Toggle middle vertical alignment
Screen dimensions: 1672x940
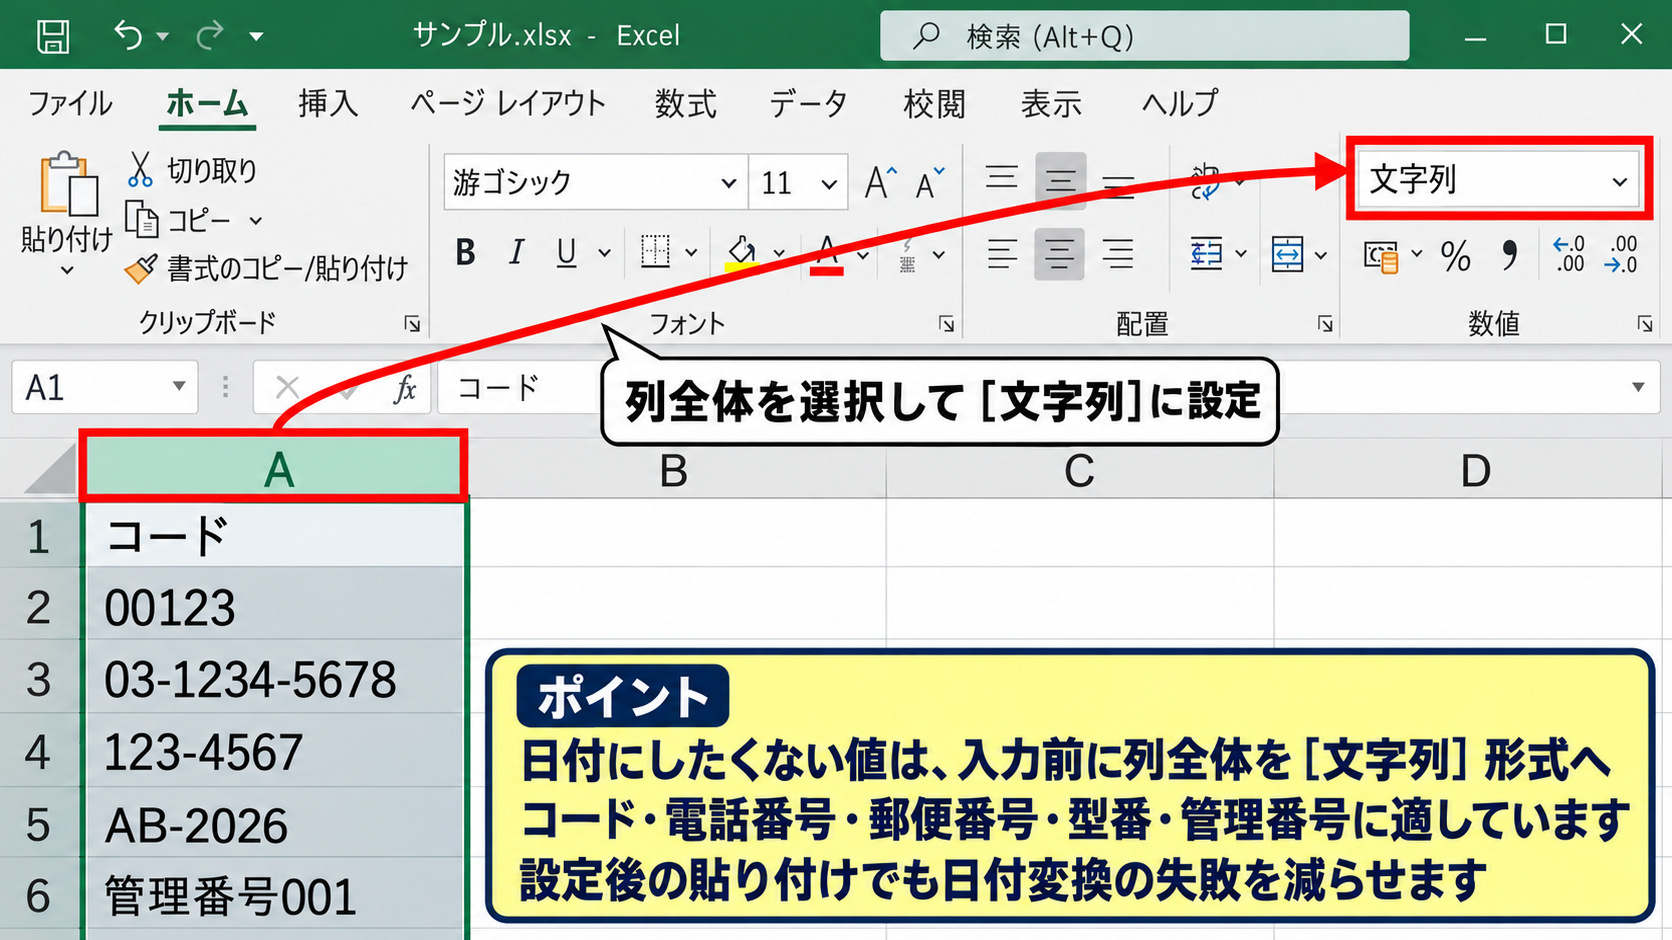coord(1060,181)
